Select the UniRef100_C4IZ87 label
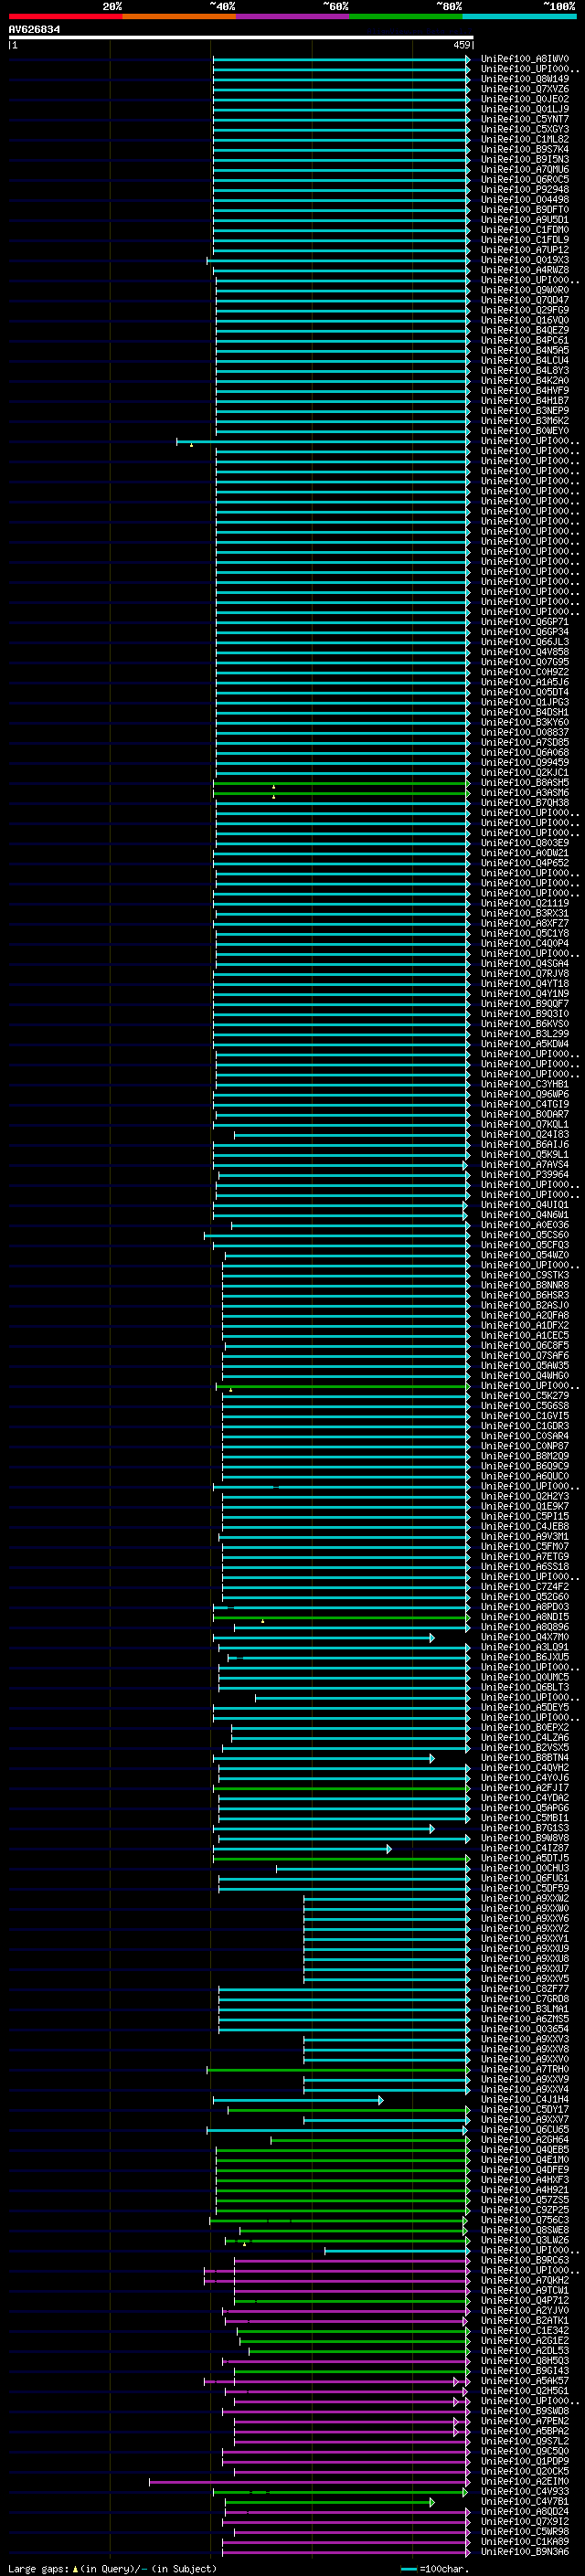 [525, 1848]
